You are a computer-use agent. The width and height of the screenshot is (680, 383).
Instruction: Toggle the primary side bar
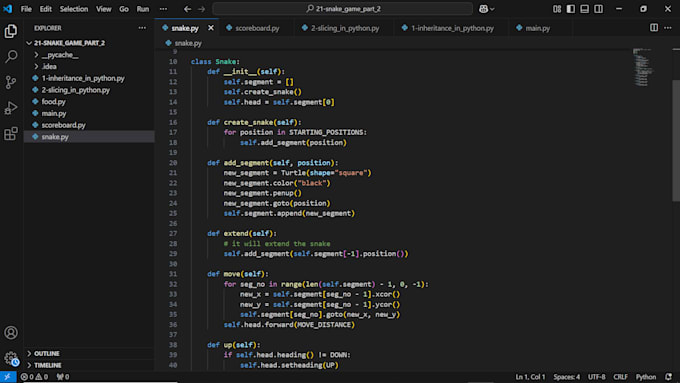pyautogui.click(x=571, y=9)
